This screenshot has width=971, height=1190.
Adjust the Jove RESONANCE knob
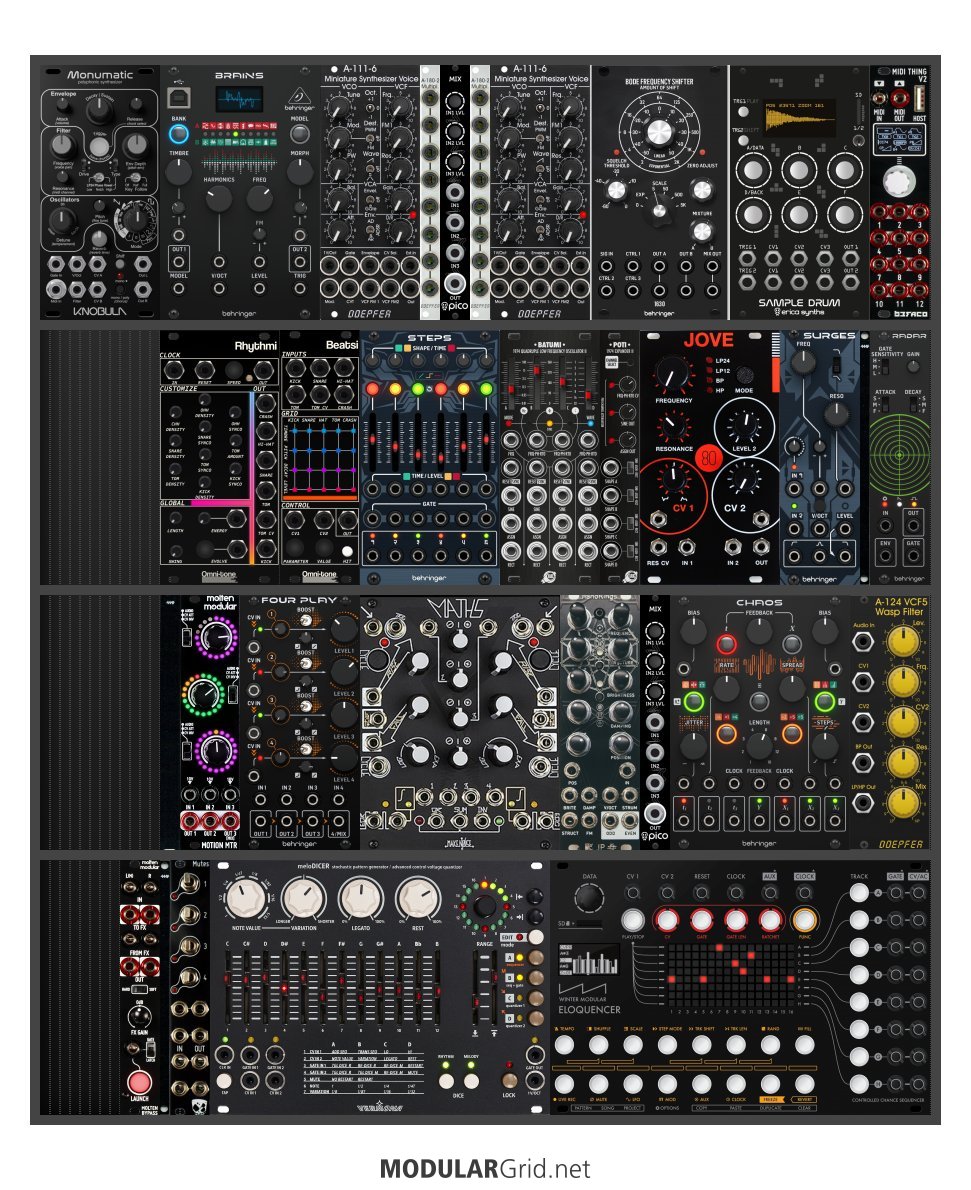click(673, 427)
